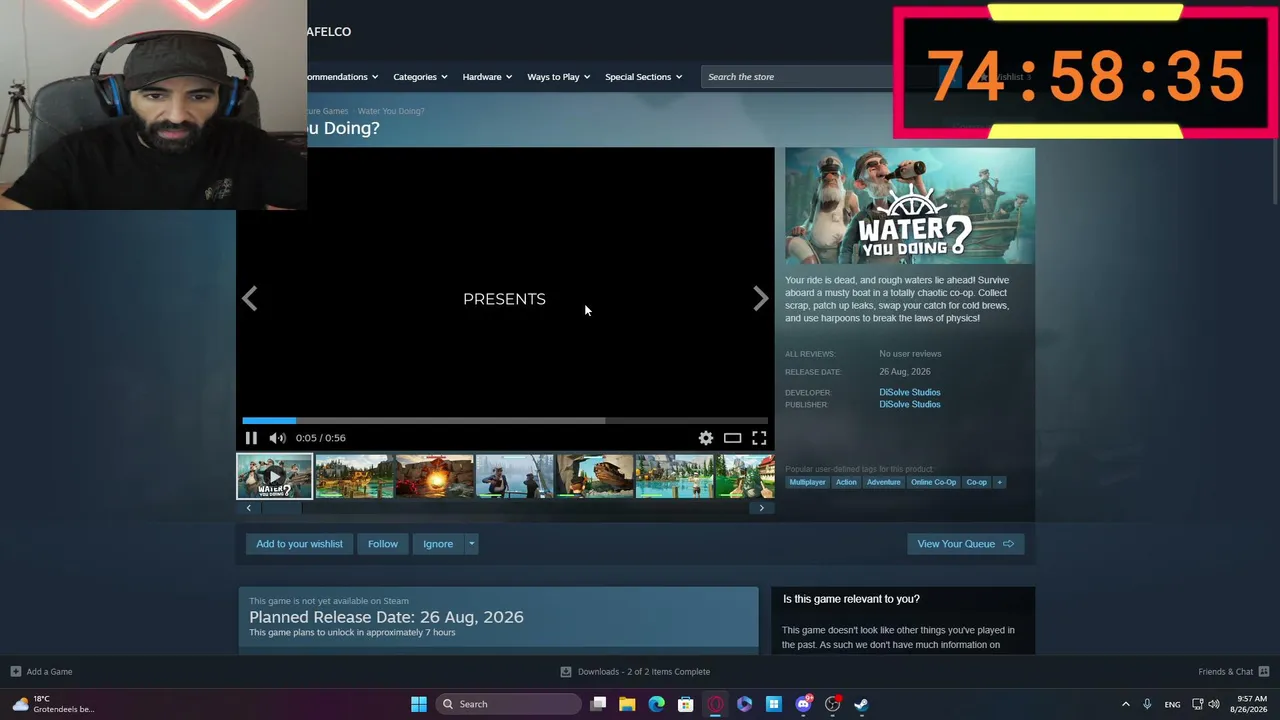The width and height of the screenshot is (1280, 720).
Task: Click the Water You Doing? capsule image
Action: [x=910, y=206]
